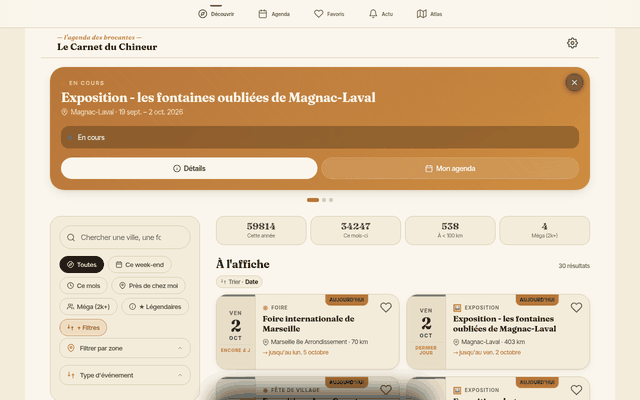Screen dimensions: 640x400
Task: Click the 59814 Cette année stat card
Action: tap(261, 231)
